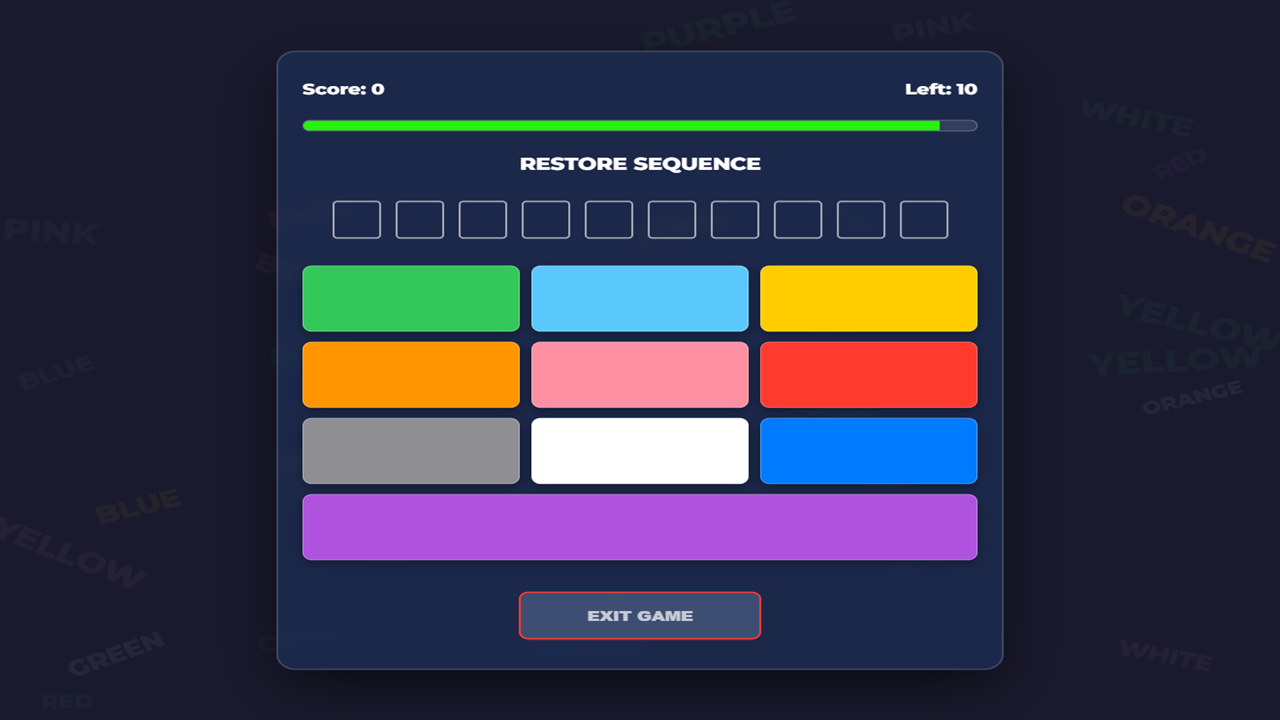Click the fifth empty sequence slot
The height and width of the screenshot is (720, 1280).
coord(608,220)
